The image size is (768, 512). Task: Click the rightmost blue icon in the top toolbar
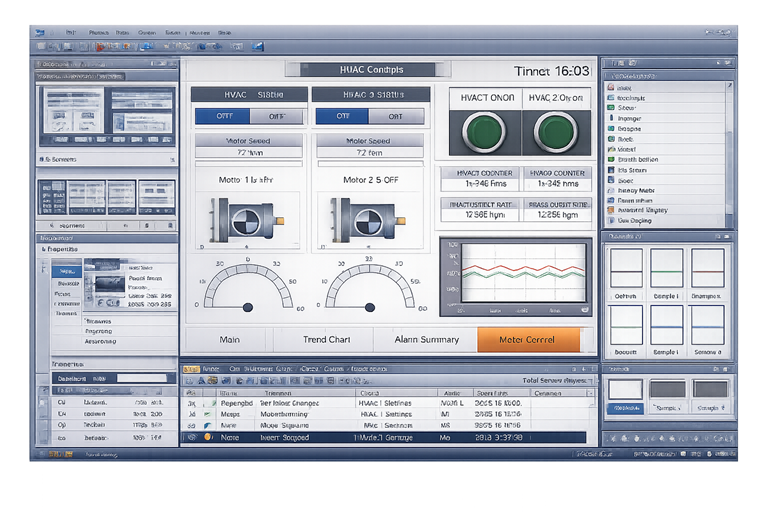pos(258,46)
